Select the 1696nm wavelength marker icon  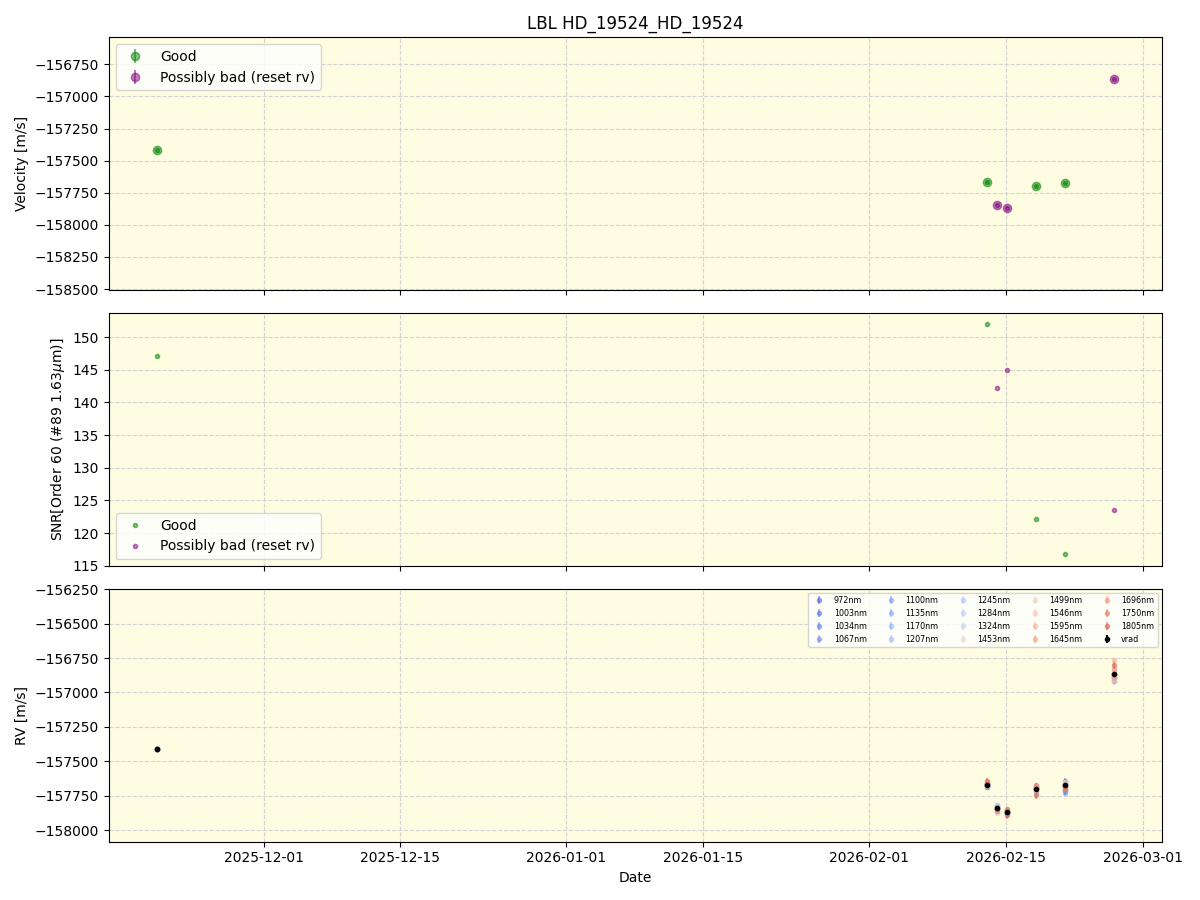click(x=1106, y=600)
